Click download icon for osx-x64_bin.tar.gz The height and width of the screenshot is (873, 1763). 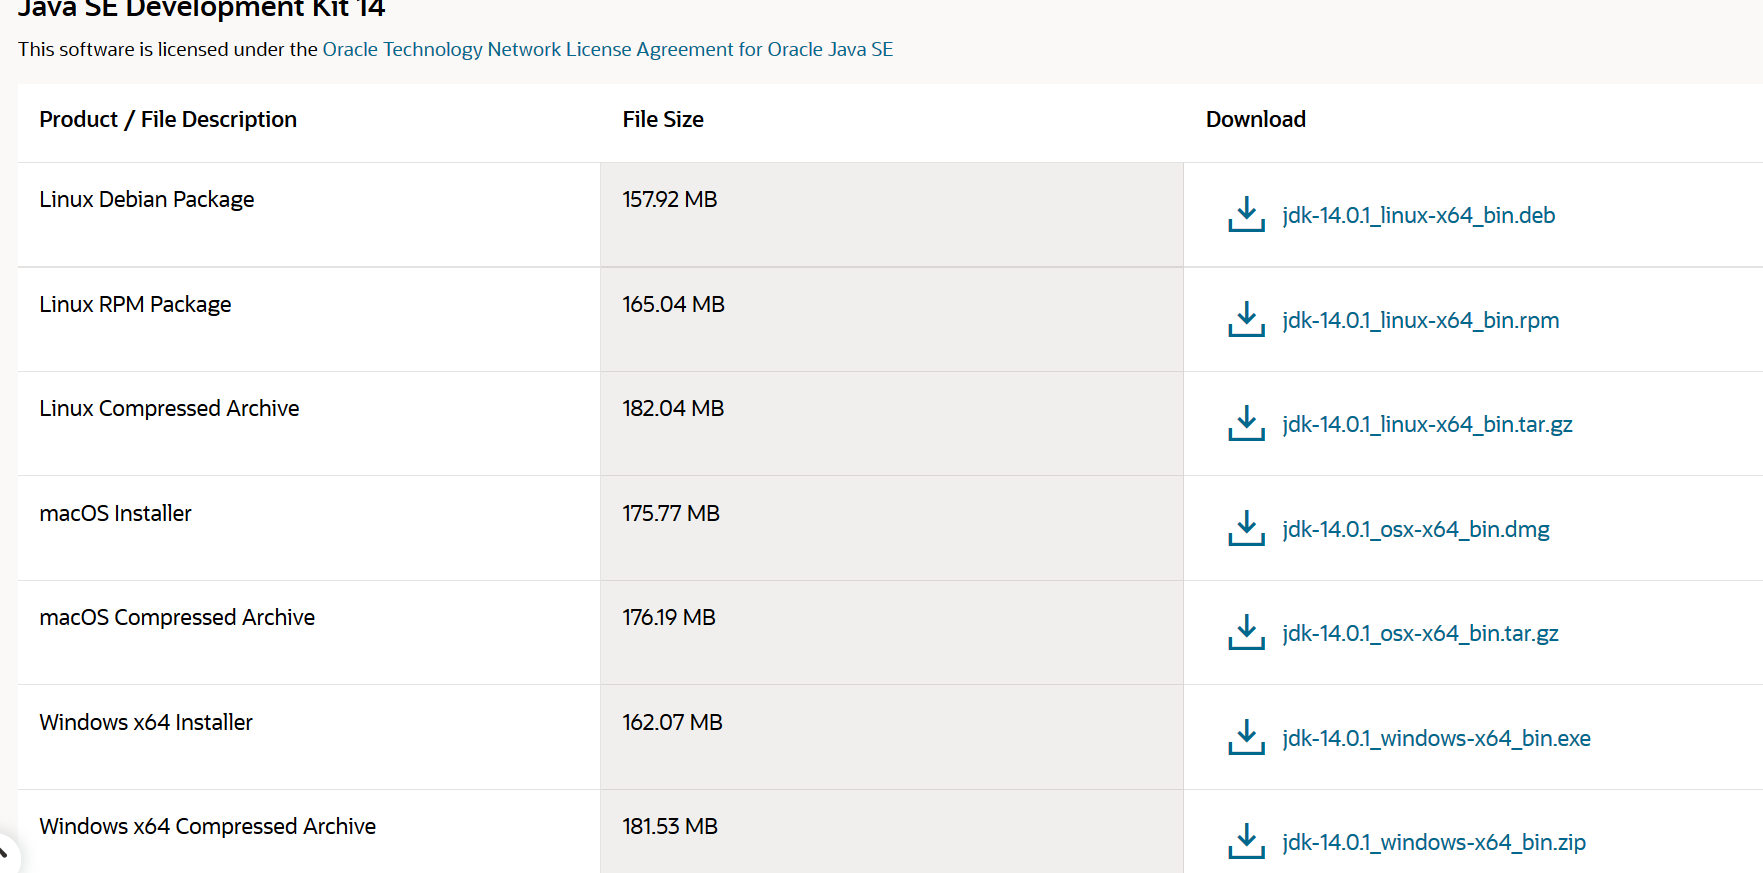(1246, 633)
